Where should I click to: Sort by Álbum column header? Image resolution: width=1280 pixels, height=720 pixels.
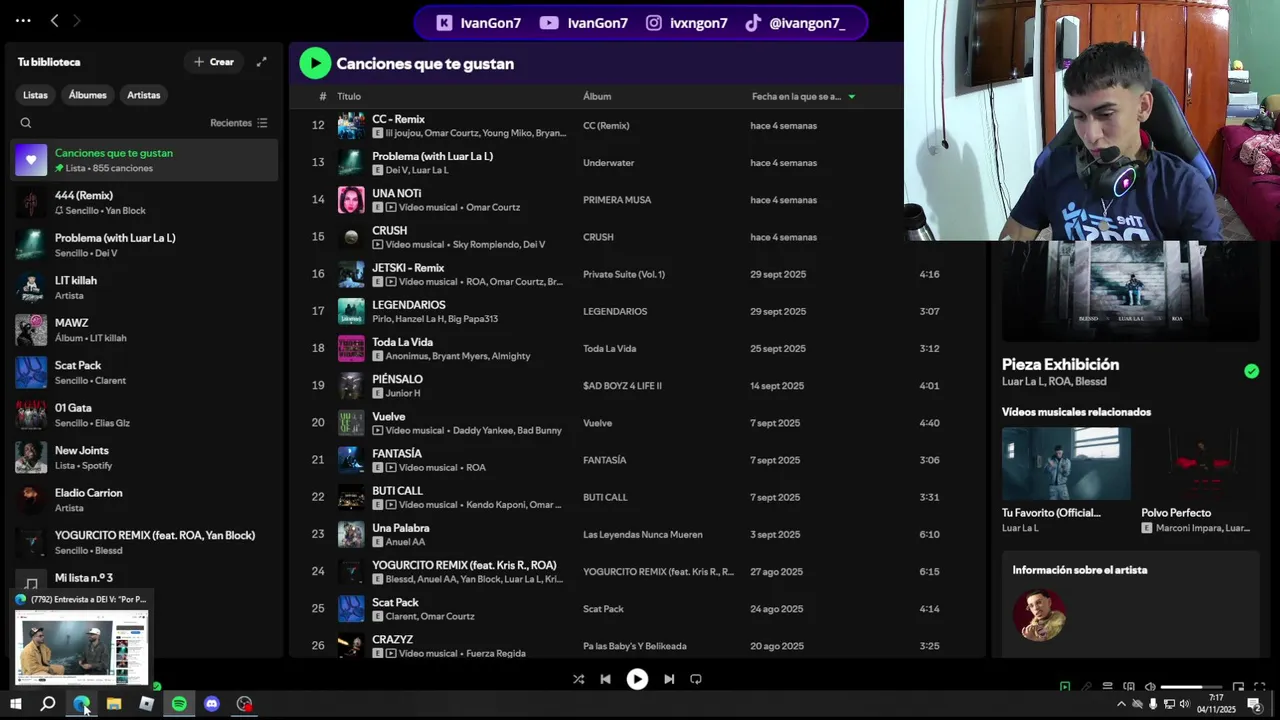[597, 97]
